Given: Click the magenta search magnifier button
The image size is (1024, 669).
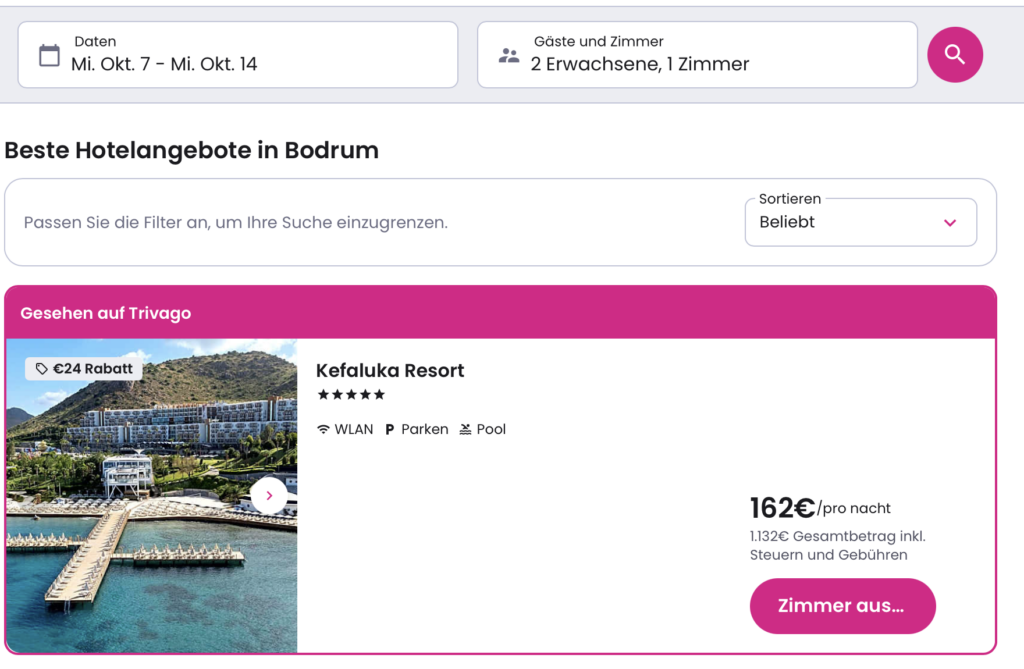Looking at the screenshot, I should pos(955,55).
